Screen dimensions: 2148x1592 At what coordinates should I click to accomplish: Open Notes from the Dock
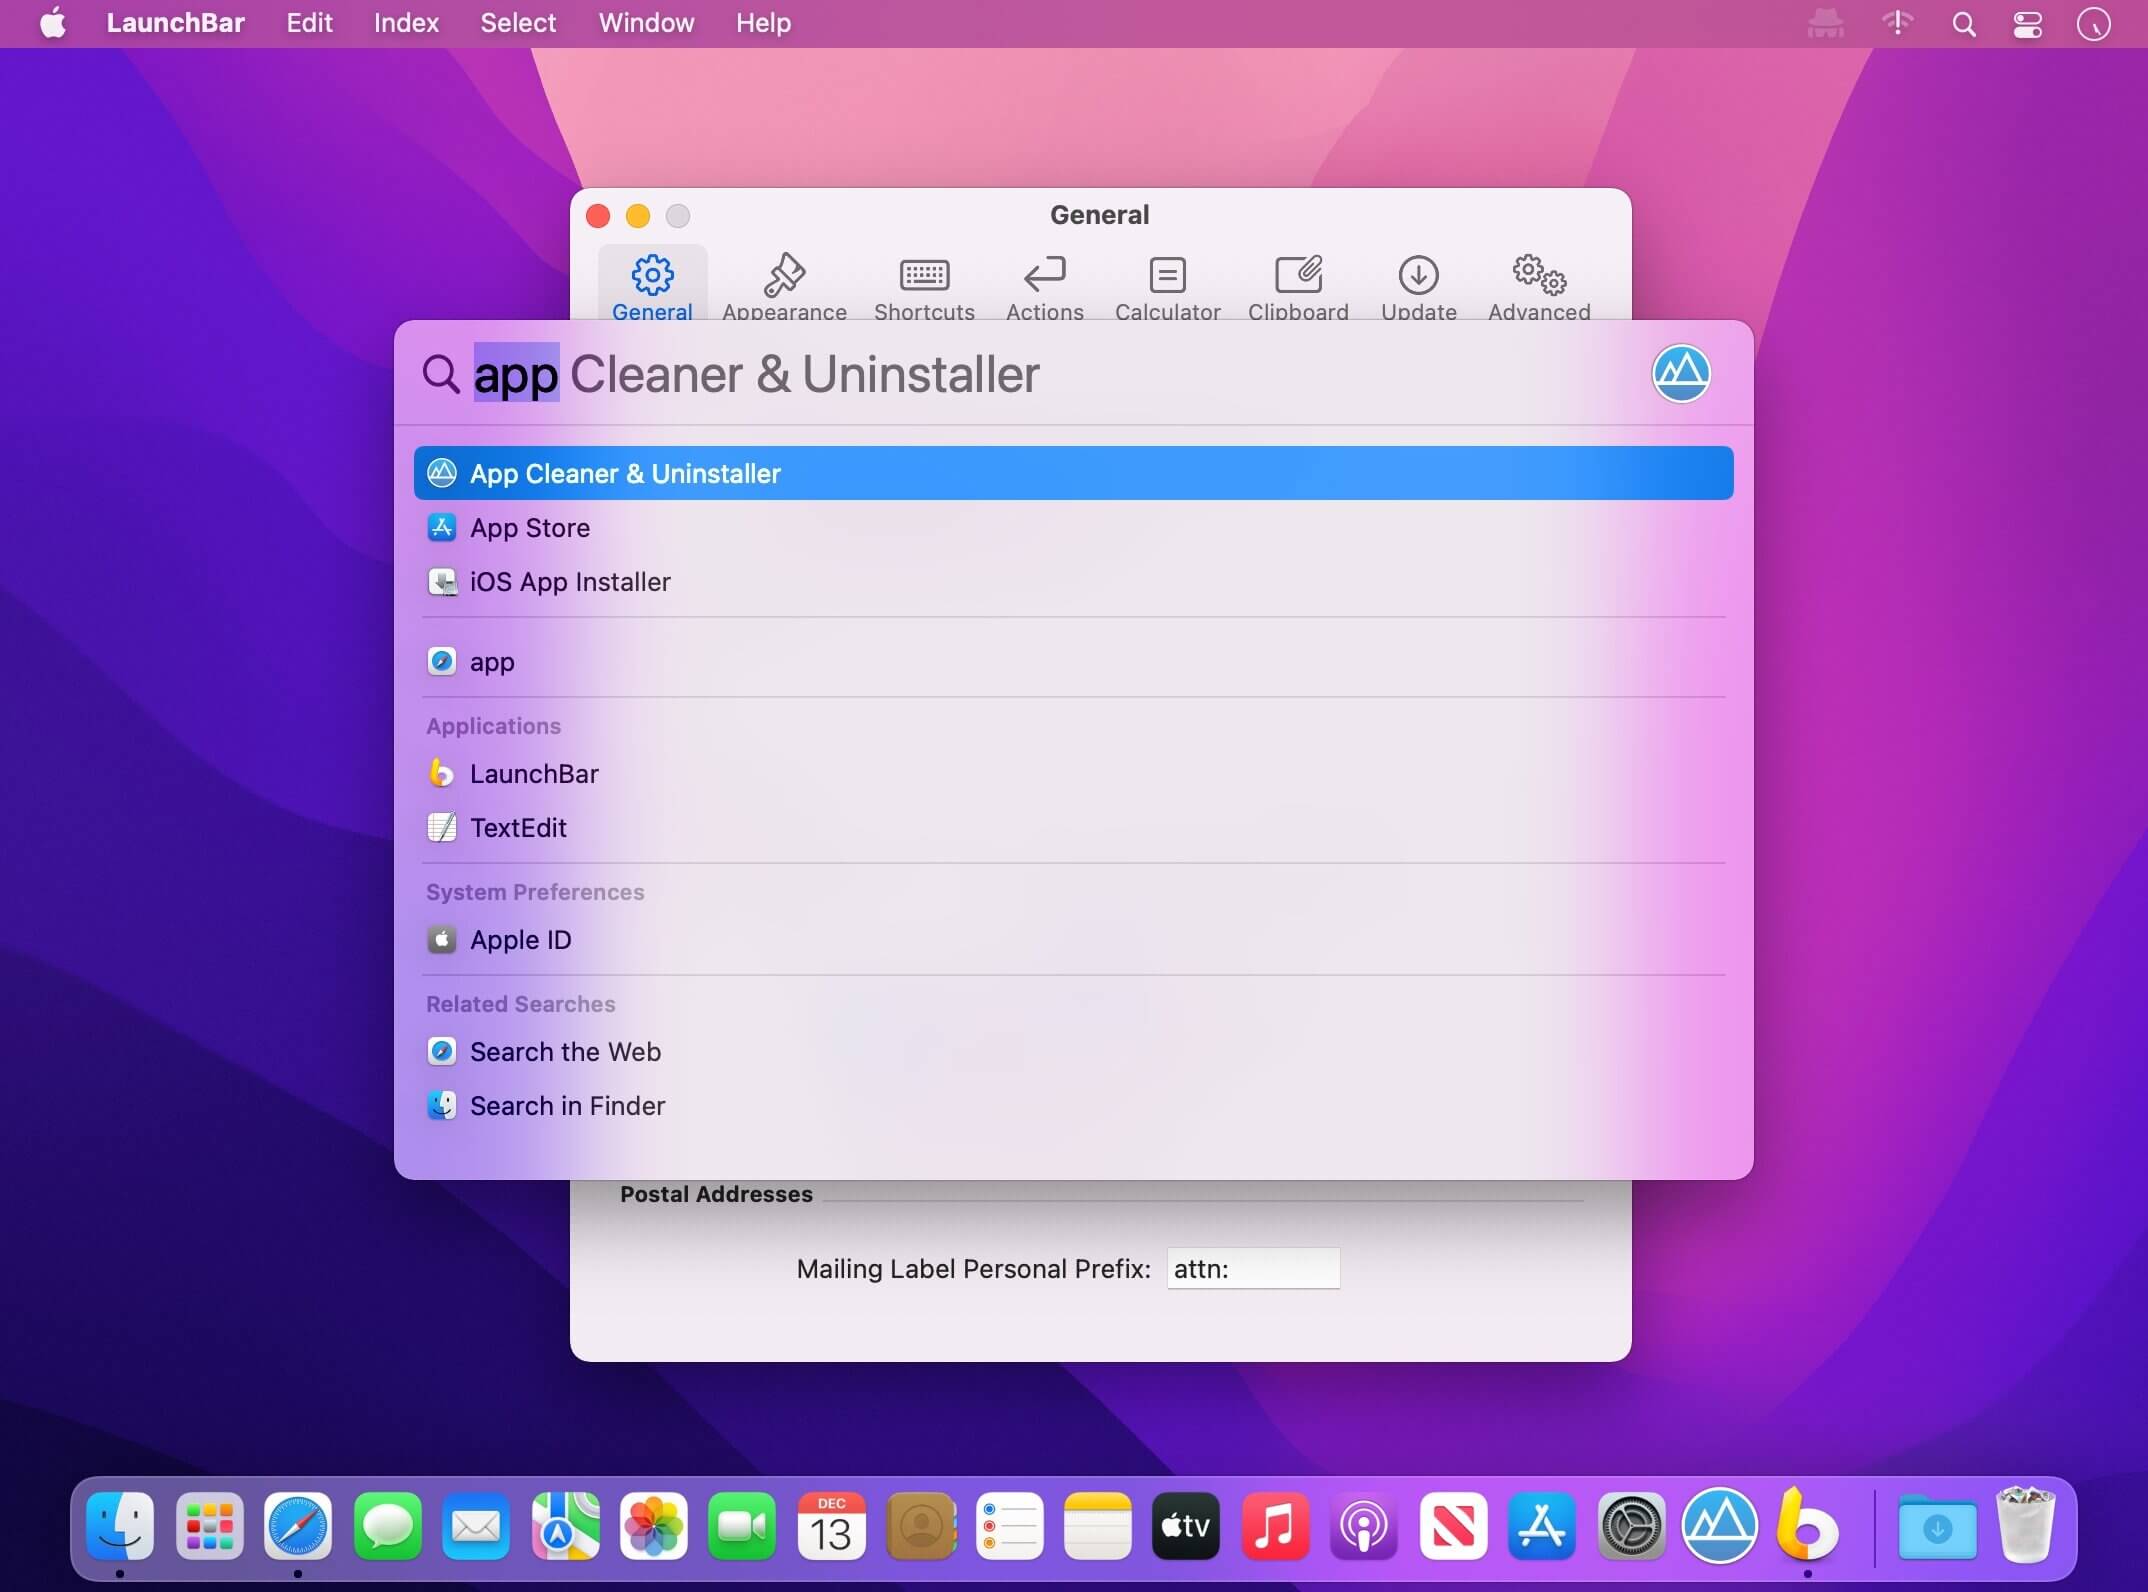point(1098,1526)
